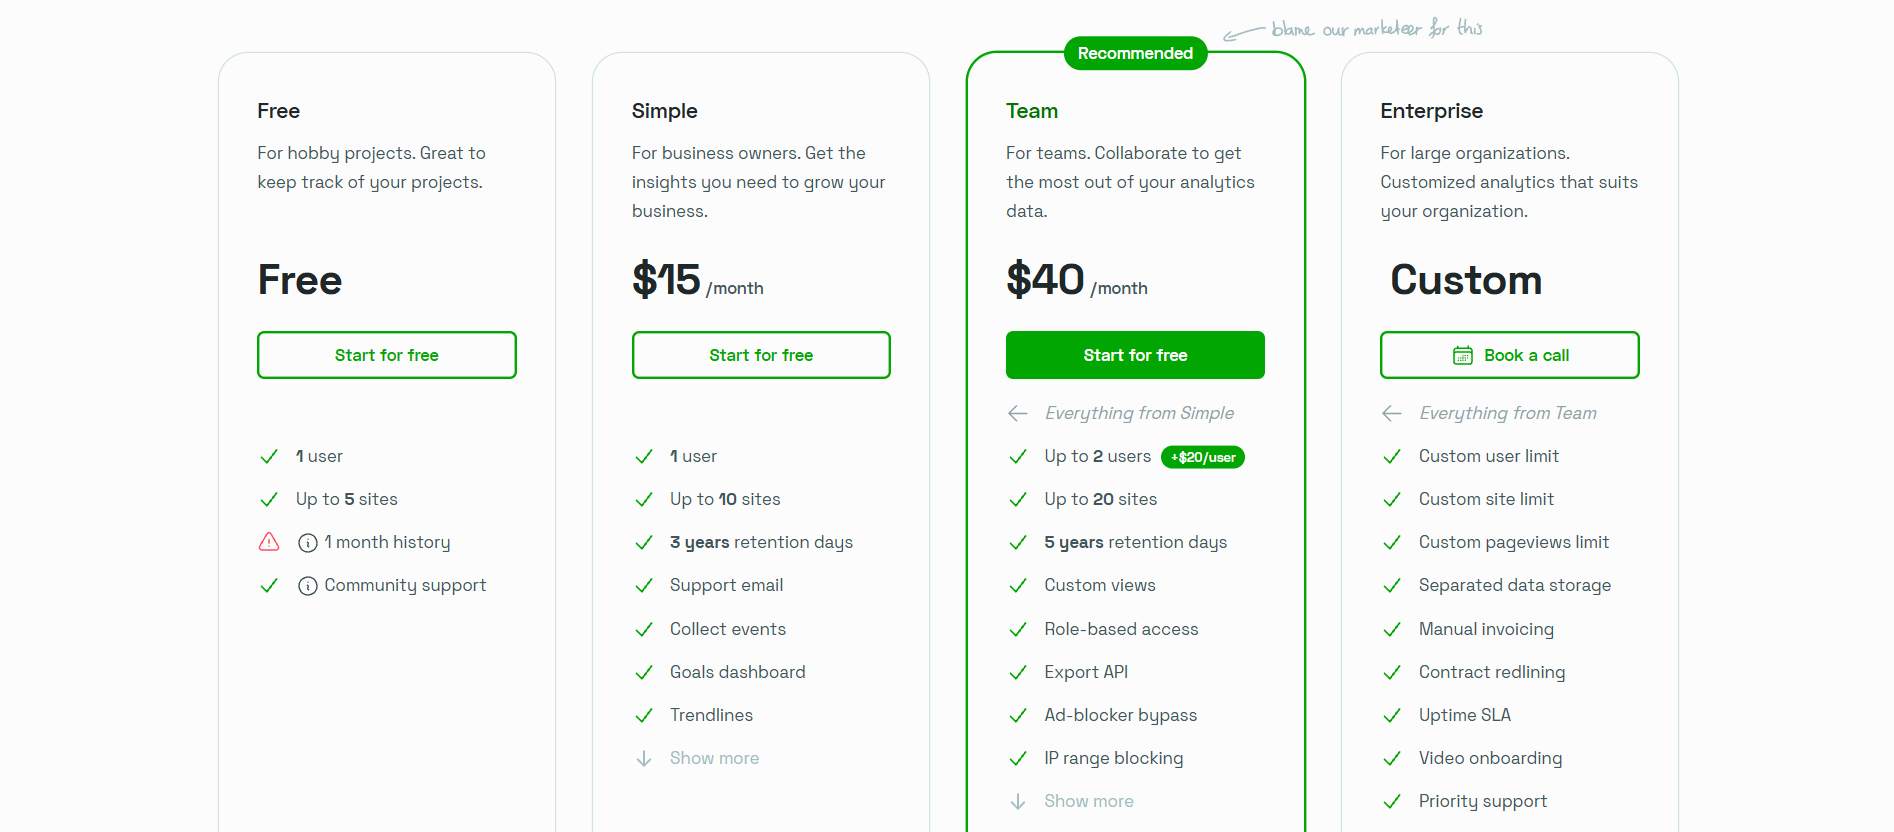Click the checkmark beside "1 user" in Free plan

(268, 456)
